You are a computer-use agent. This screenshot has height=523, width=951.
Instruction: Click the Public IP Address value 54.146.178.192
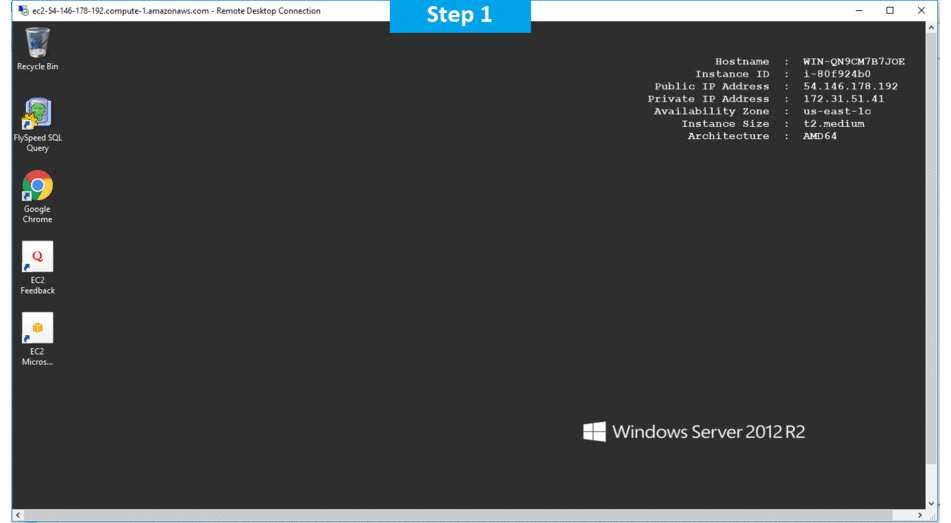pyautogui.click(x=850, y=86)
